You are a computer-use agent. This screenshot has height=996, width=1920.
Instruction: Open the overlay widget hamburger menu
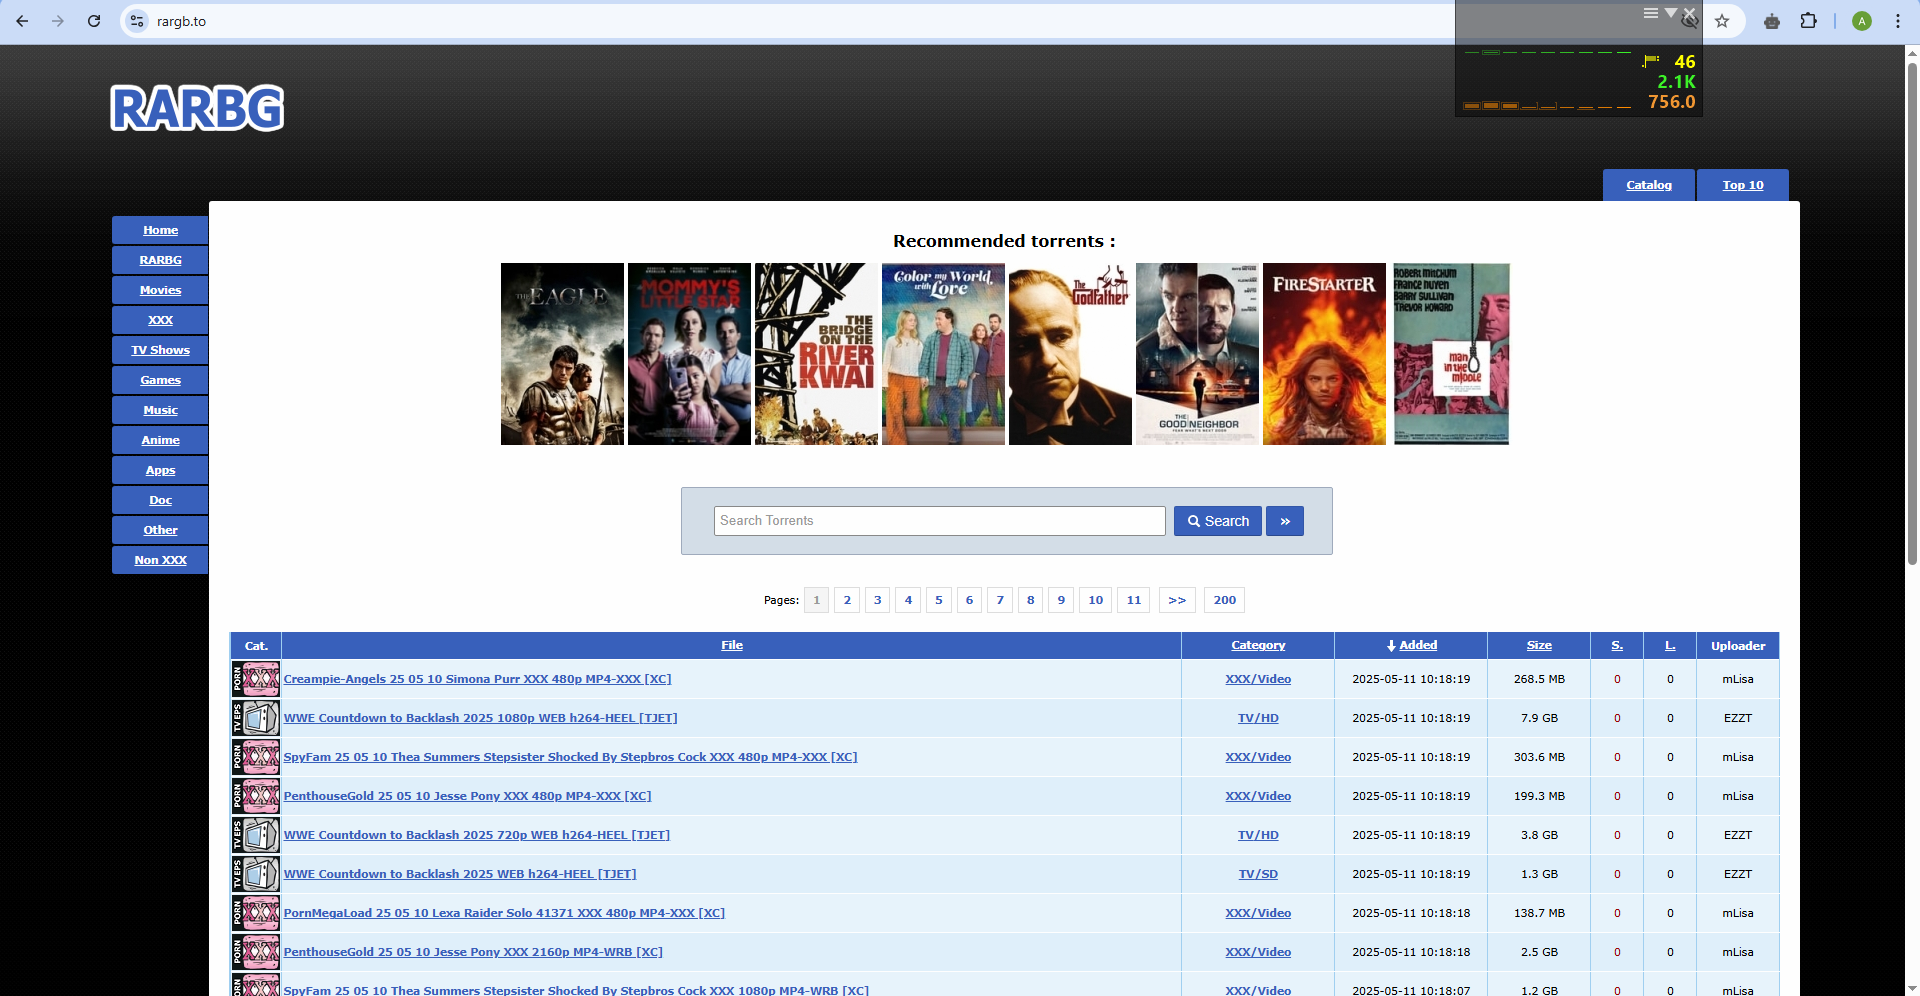pyautogui.click(x=1650, y=13)
